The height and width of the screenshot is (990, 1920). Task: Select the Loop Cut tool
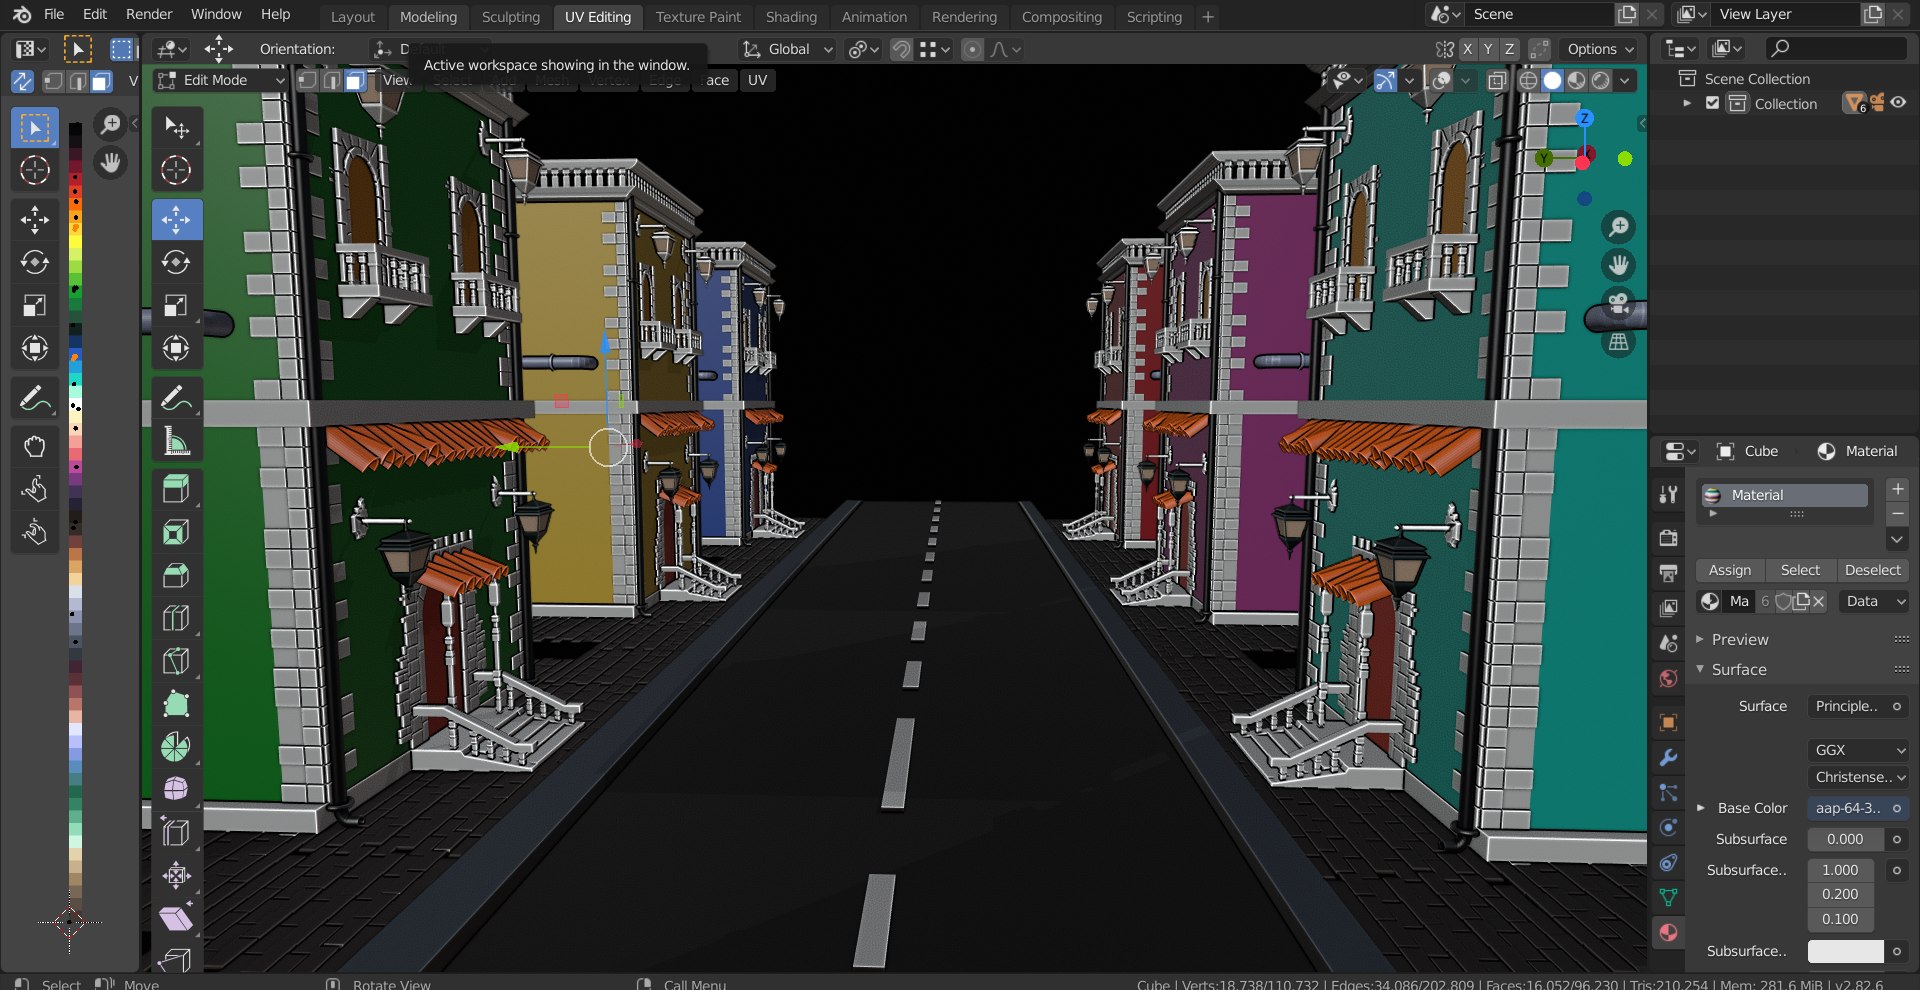[176, 618]
